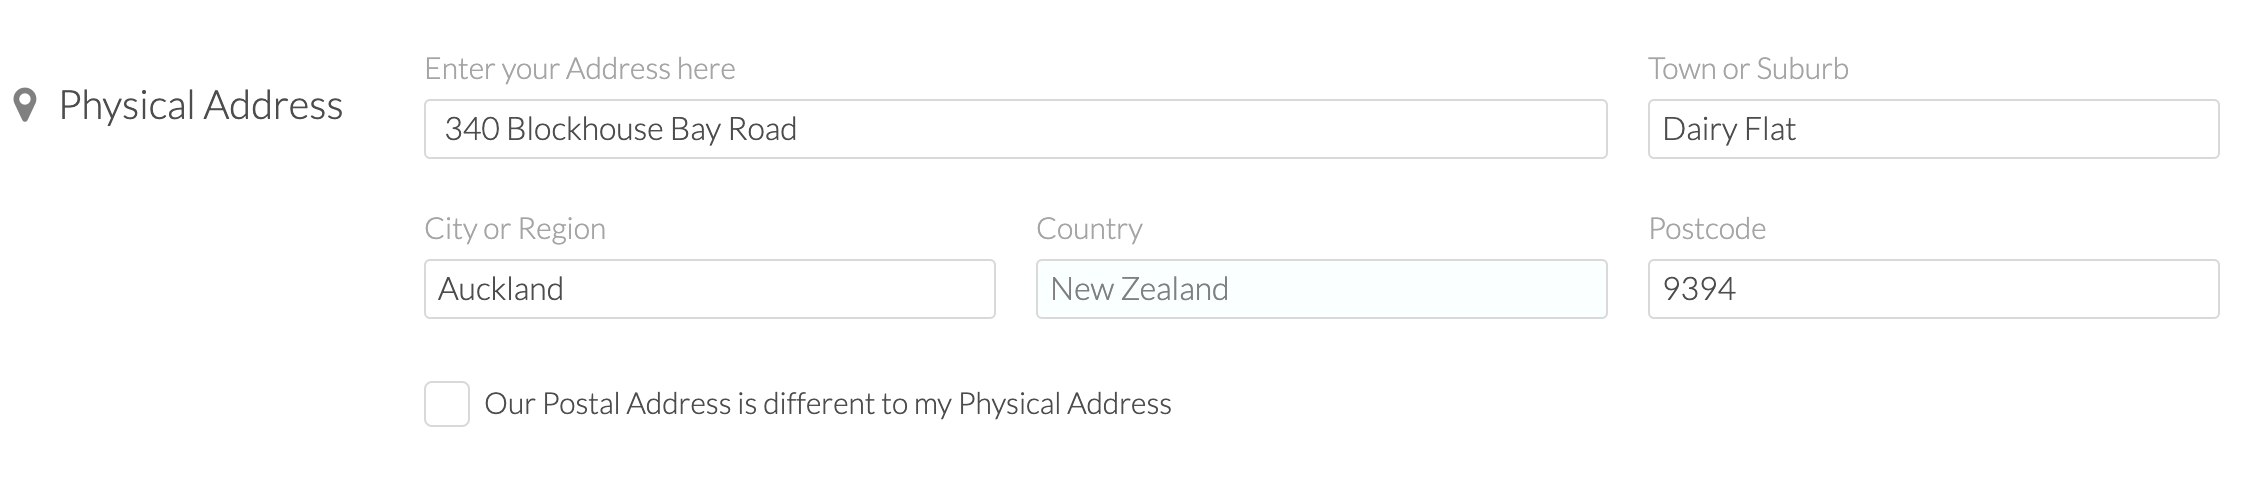Screen dimensions: 2256x478
Task: Open the Country field showing New Zealand
Action: [1321, 289]
